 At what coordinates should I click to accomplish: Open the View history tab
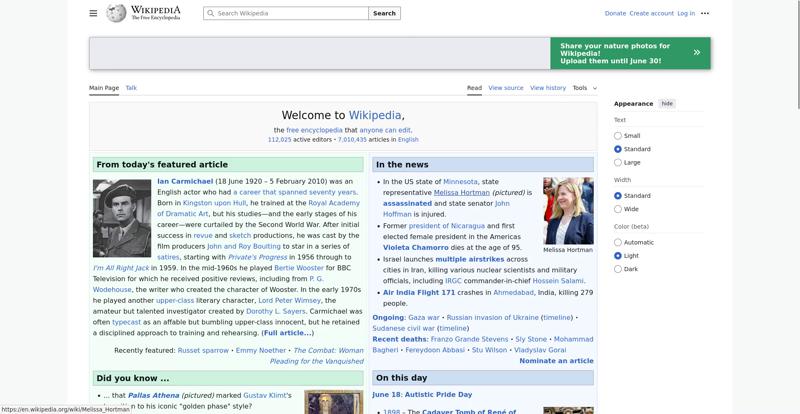coord(547,88)
